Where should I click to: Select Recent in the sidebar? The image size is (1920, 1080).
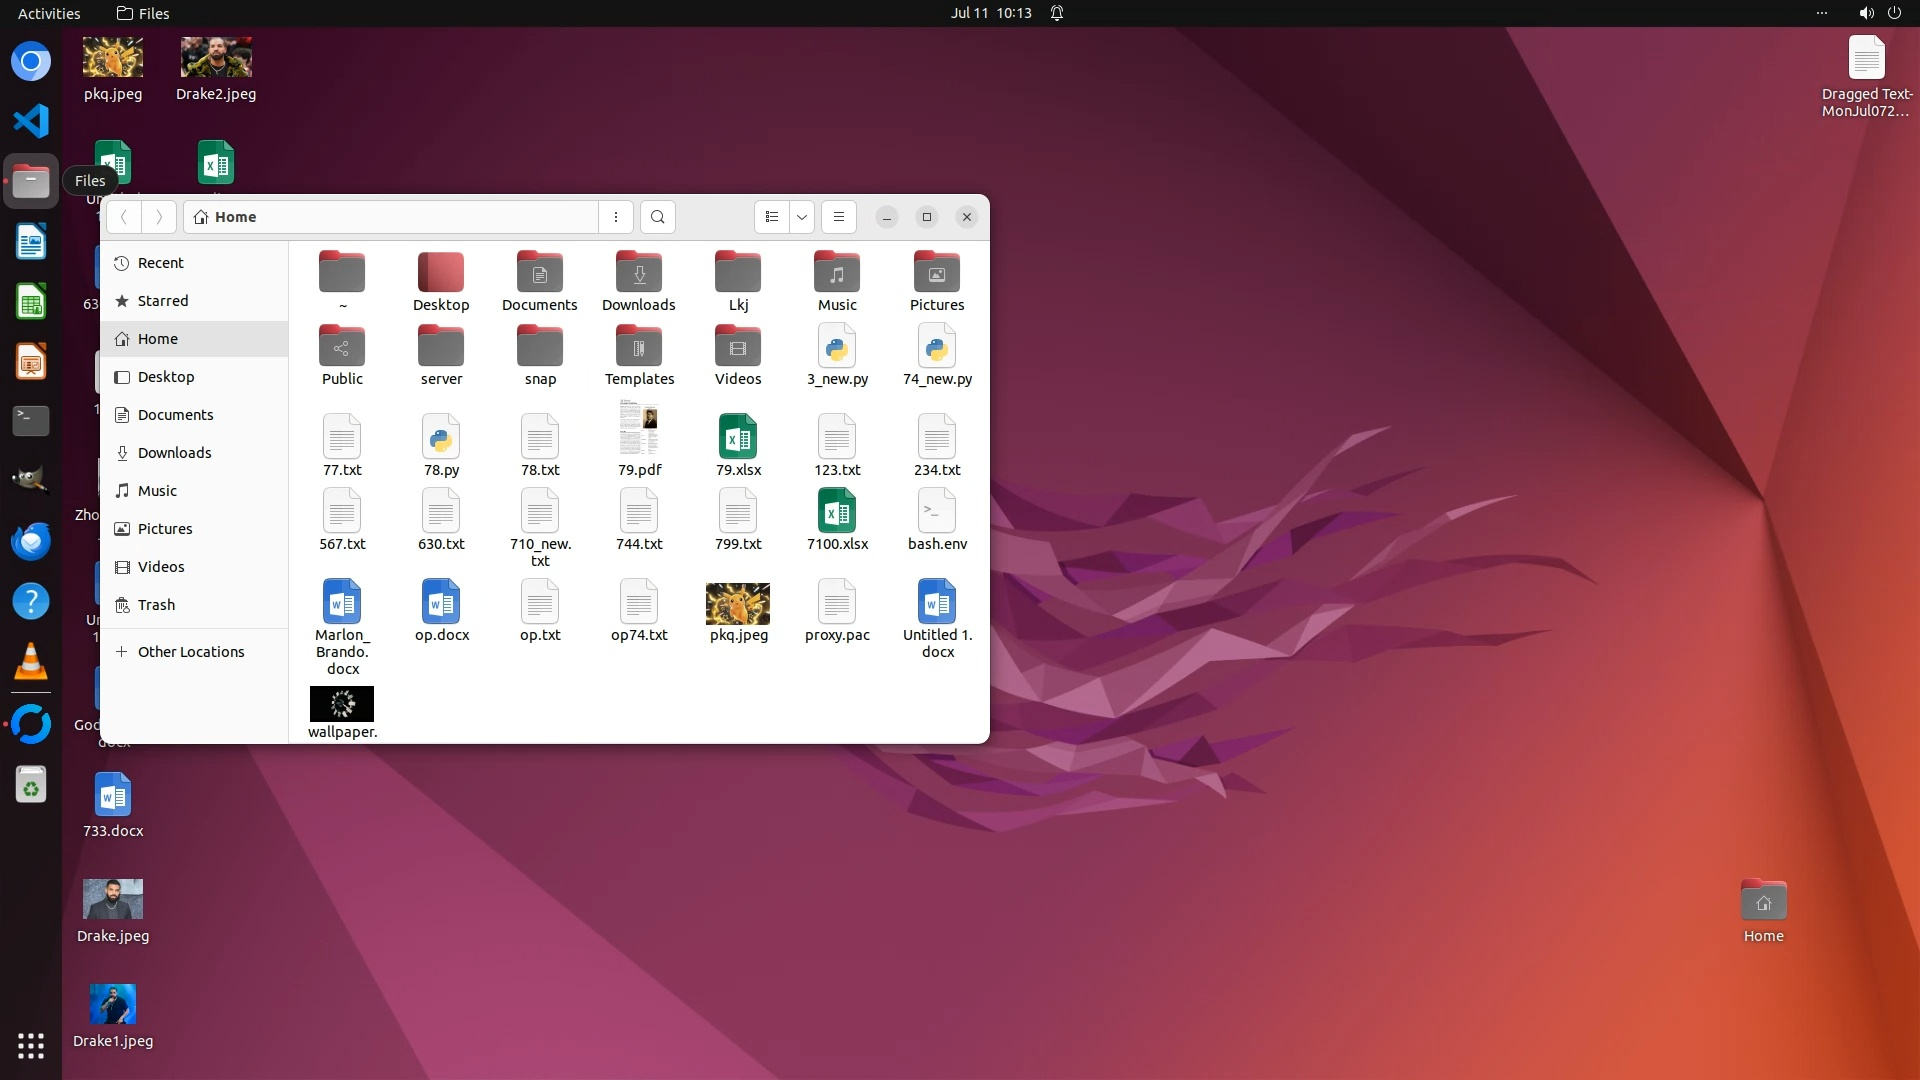click(x=160, y=263)
